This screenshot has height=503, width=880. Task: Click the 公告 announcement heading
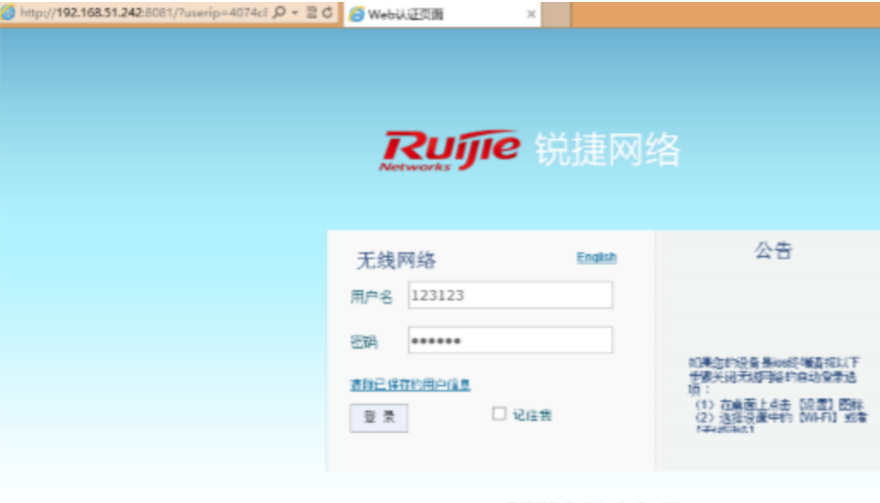click(773, 251)
